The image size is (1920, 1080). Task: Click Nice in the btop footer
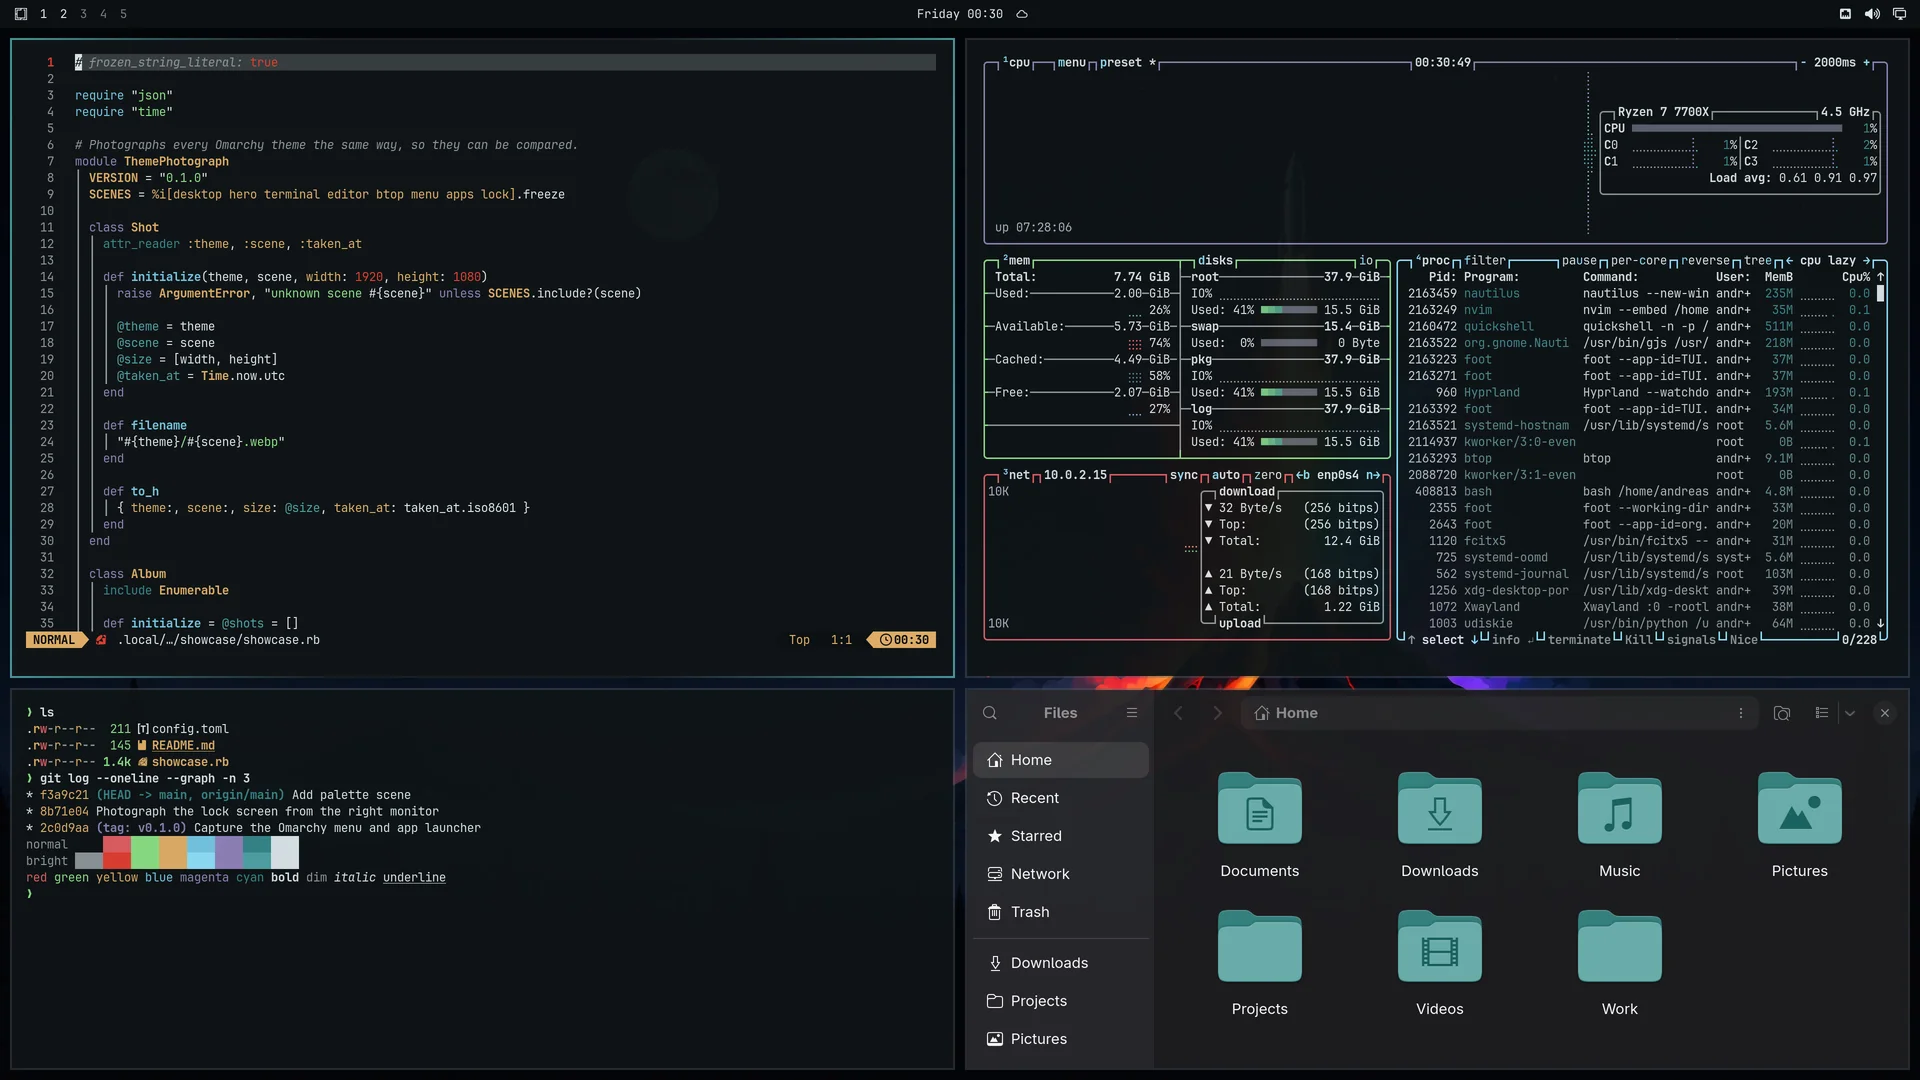tap(1743, 640)
